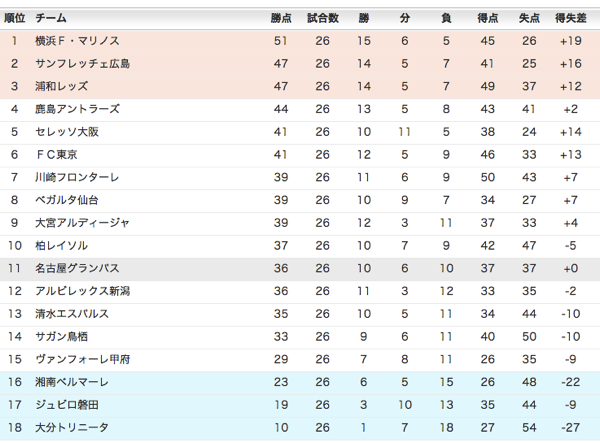Click the チーム column header
Viewport: 600px width, 443px height.
point(51,18)
